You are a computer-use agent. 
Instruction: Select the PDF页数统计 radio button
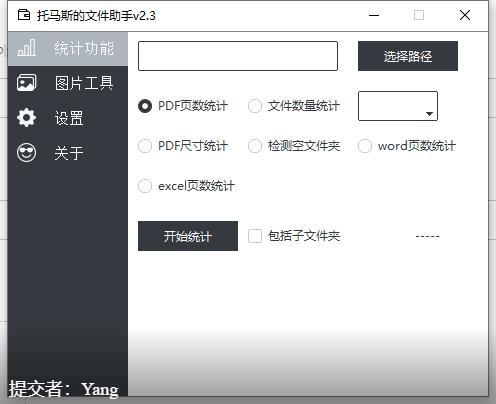click(x=145, y=106)
